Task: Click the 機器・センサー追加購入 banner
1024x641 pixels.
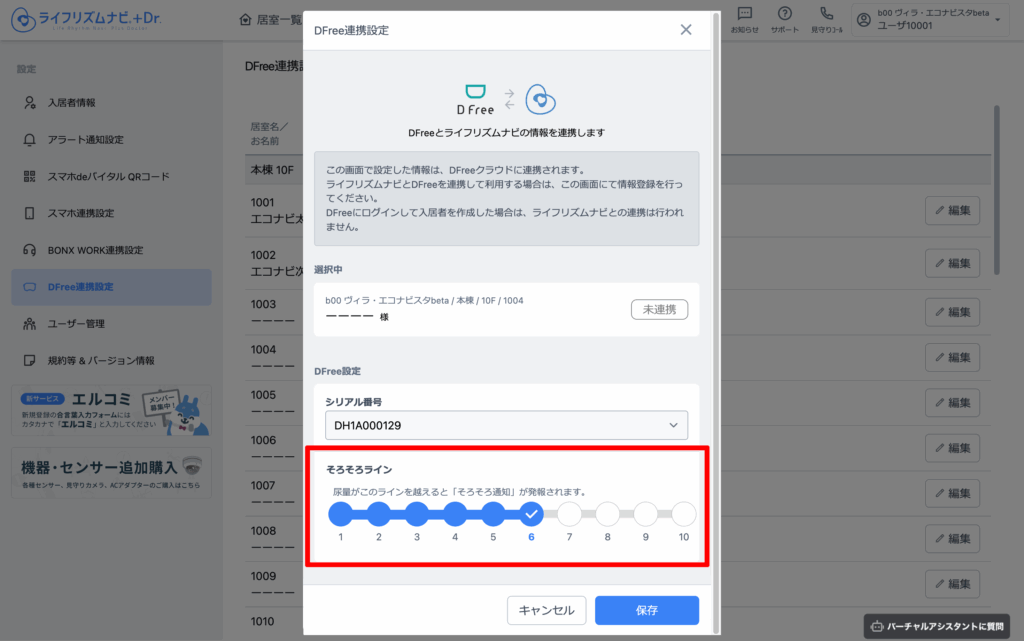Action: [x=111, y=473]
